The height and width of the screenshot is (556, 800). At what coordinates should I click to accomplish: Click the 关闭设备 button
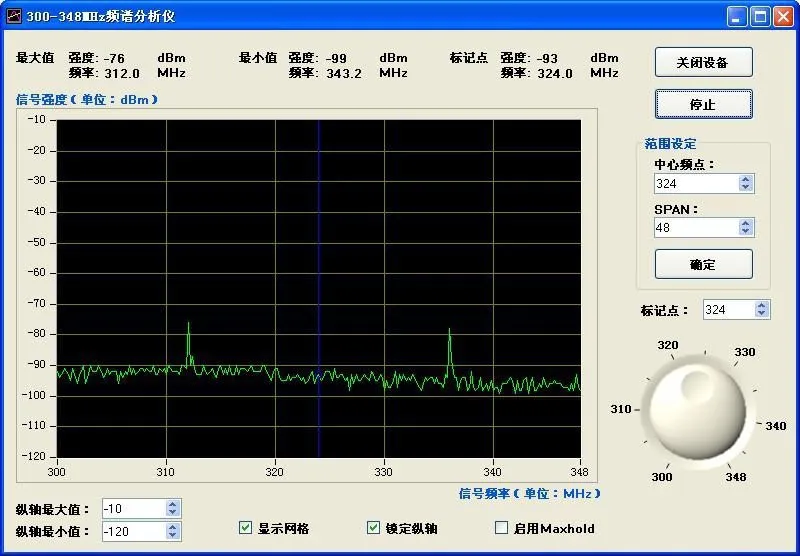(x=704, y=62)
